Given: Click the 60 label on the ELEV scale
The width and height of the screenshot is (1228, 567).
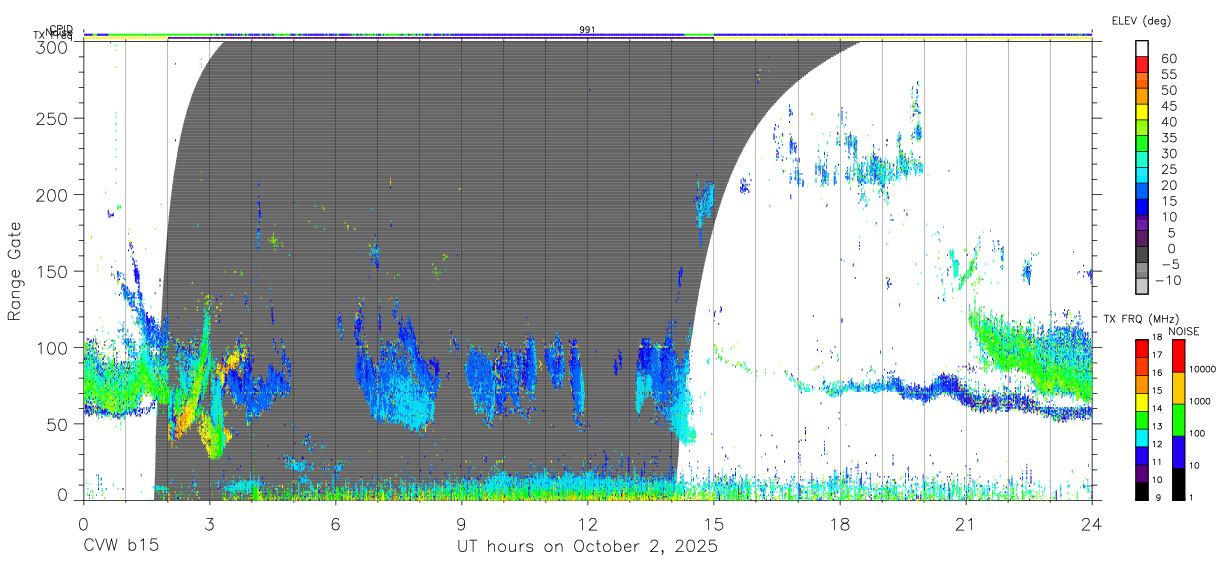Looking at the screenshot, I should (1168, 58).
